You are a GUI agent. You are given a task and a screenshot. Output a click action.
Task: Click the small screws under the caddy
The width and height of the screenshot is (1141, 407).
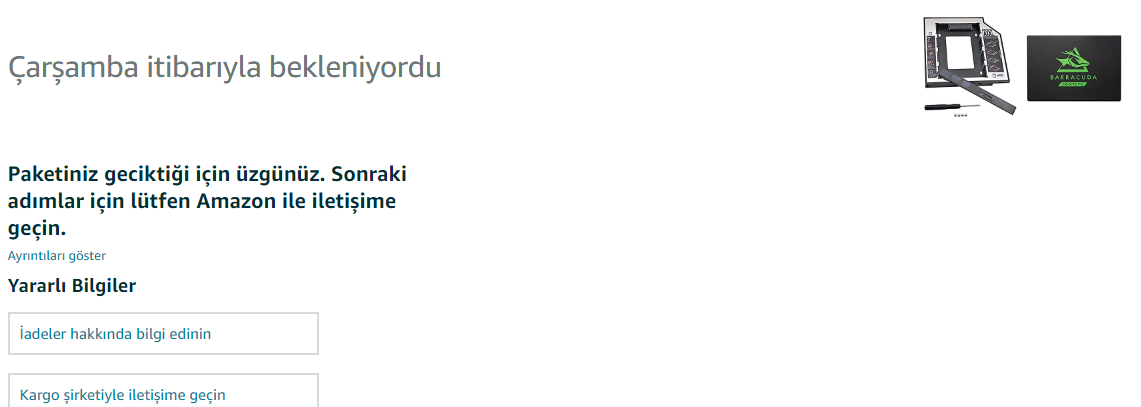tap(962, 117)
